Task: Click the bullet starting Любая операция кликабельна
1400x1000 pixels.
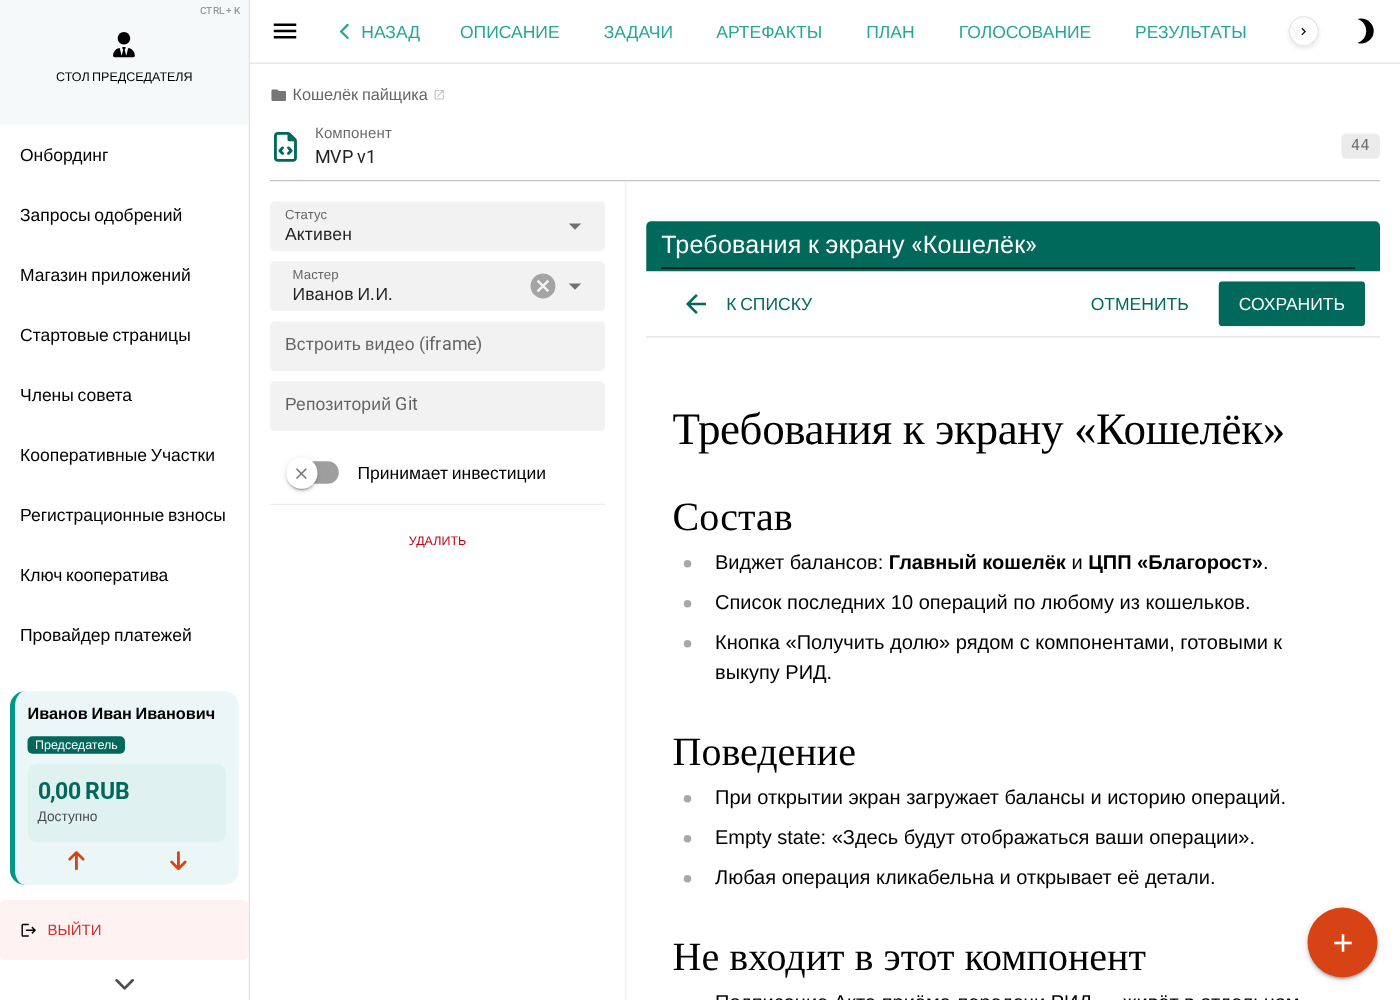Action: 965,877
